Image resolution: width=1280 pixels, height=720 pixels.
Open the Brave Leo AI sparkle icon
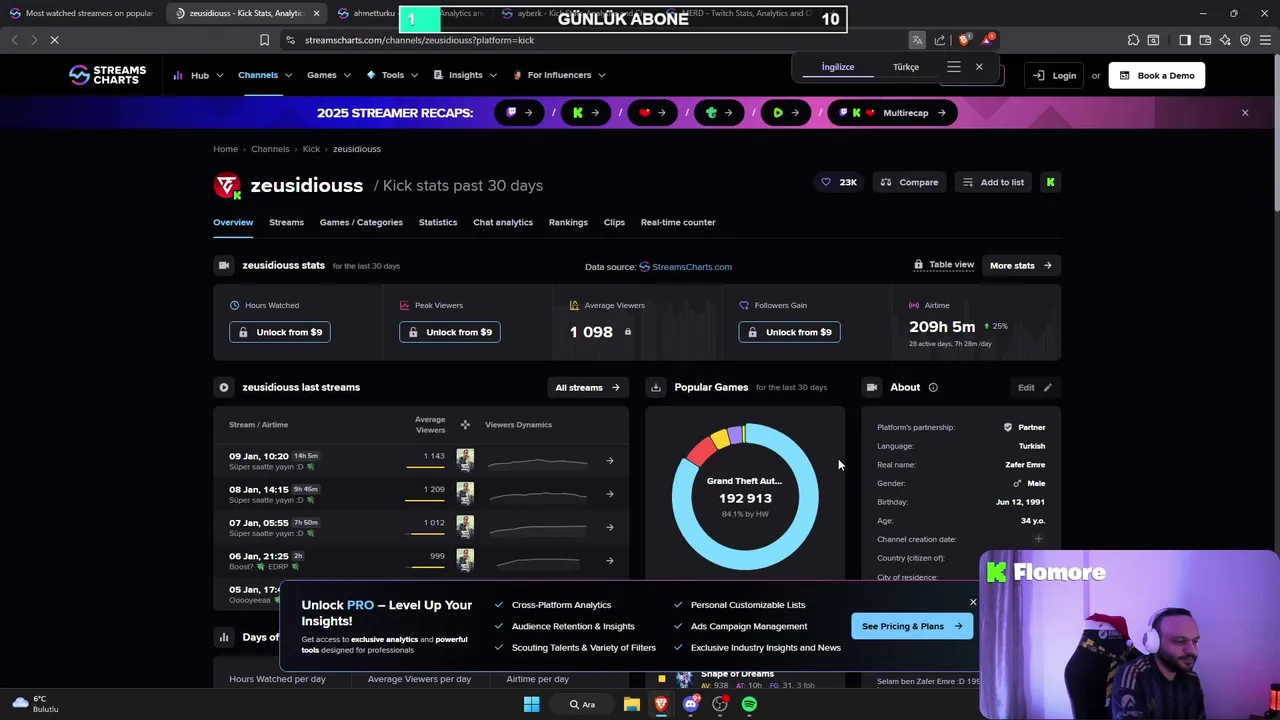click(x=1225, y=40)
